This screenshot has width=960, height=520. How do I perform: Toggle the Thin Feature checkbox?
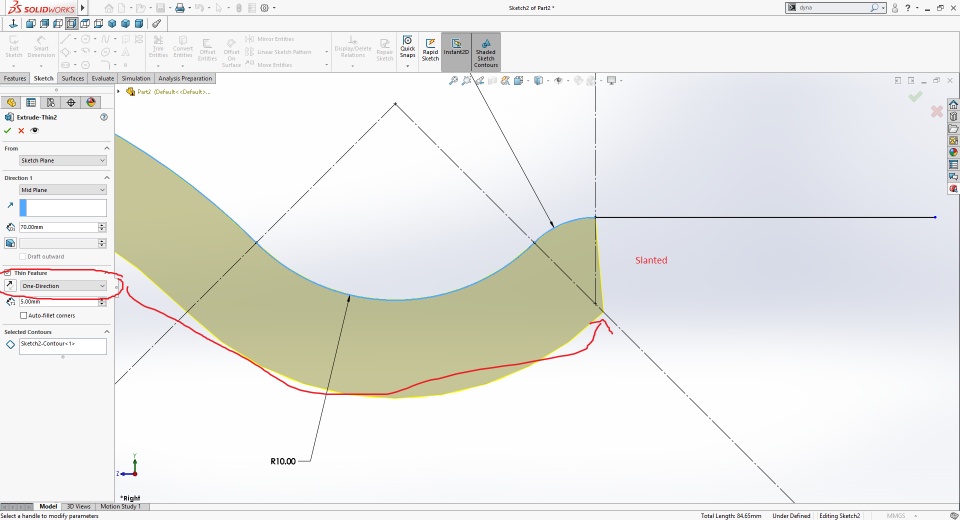[7, 273]
